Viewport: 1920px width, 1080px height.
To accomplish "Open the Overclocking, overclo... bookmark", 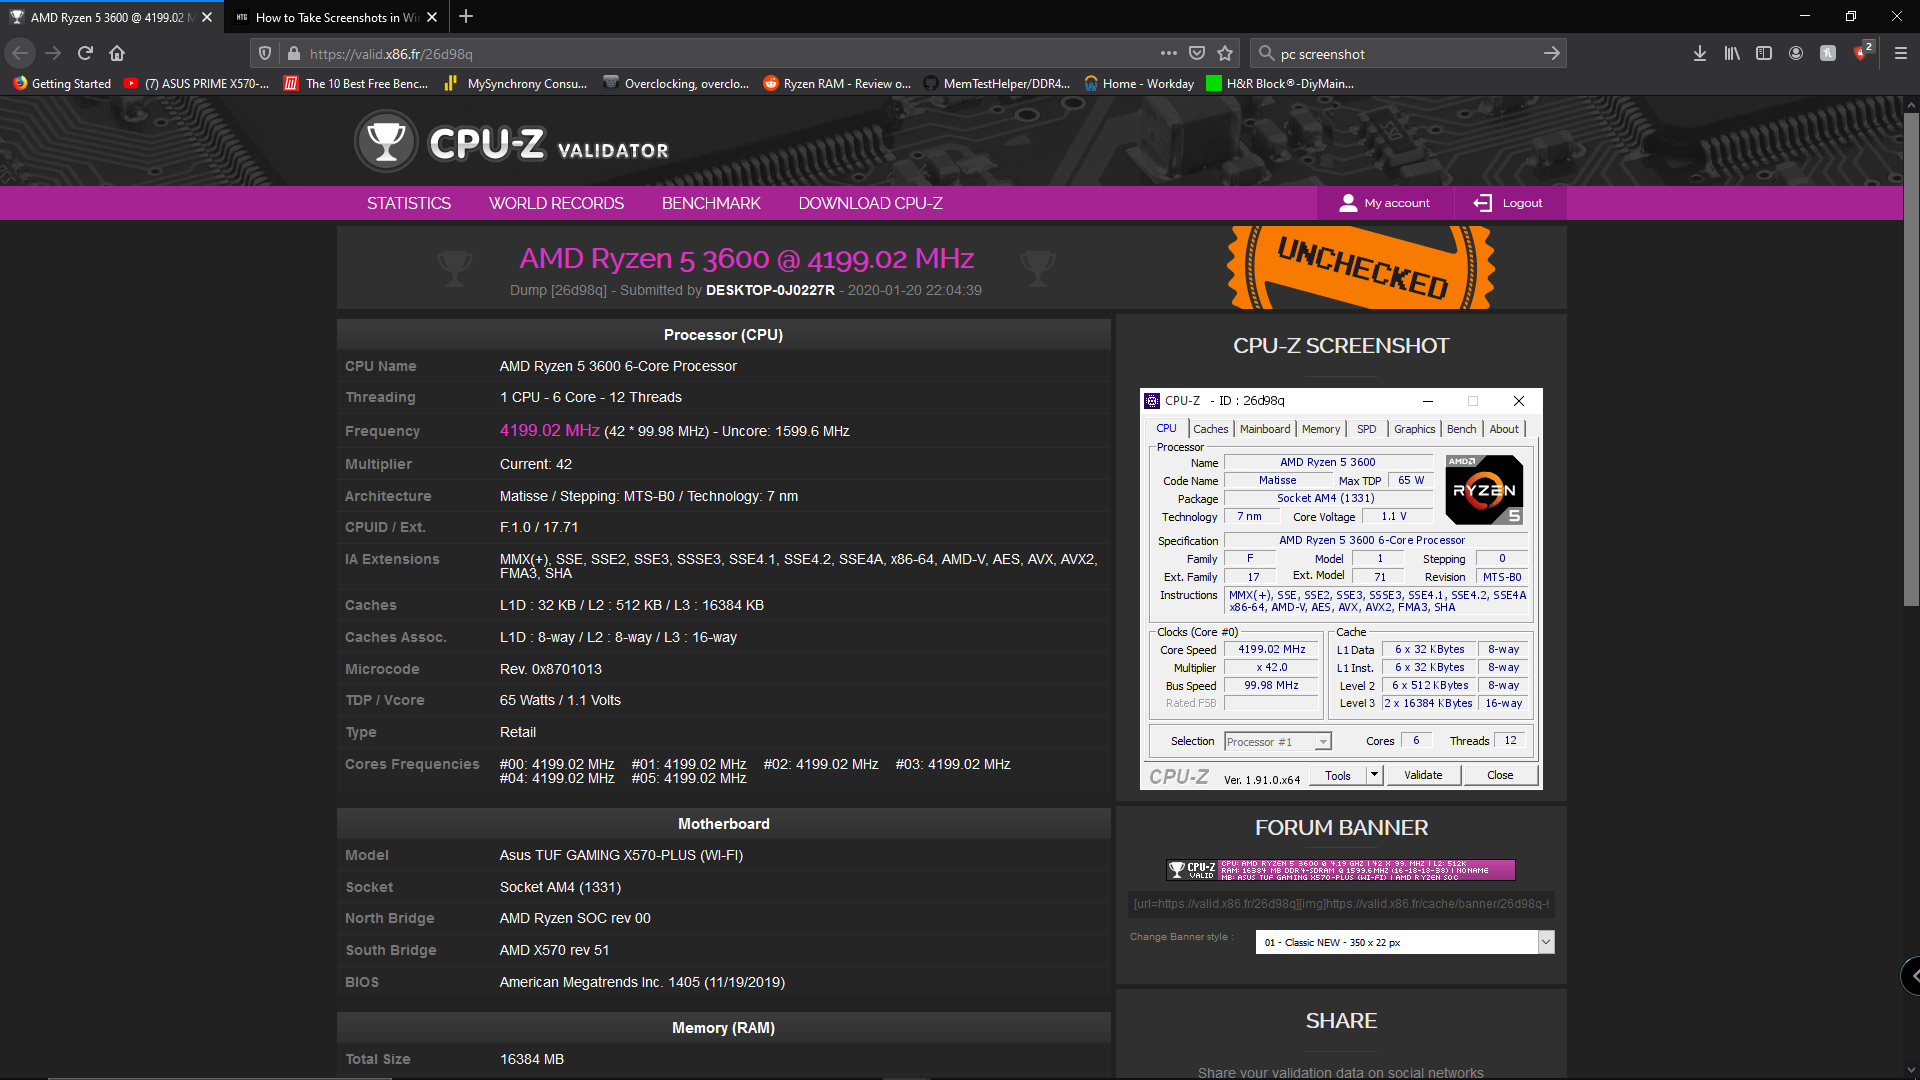I will pos(676,84).
